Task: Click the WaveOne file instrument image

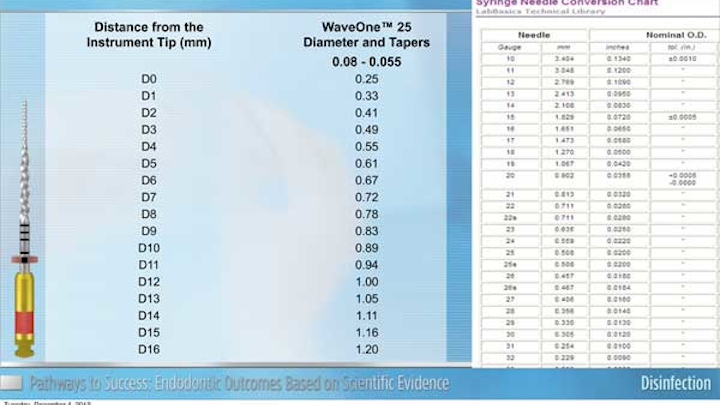Action: pyautogui.click(x=24, y=229)
